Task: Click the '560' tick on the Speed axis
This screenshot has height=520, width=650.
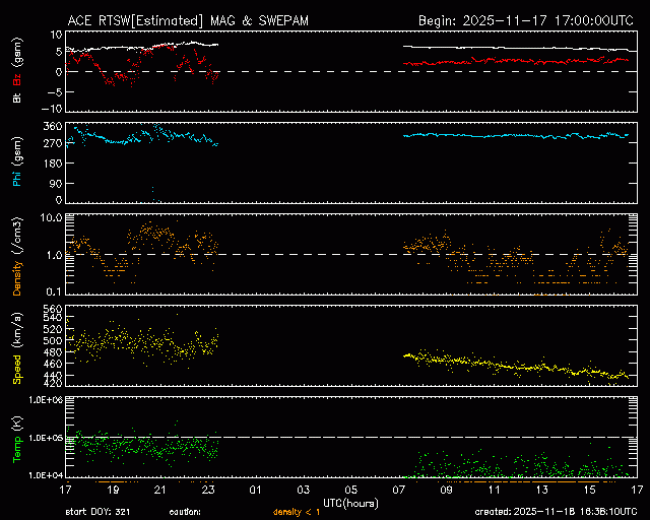Action: (x=53, y=309)
